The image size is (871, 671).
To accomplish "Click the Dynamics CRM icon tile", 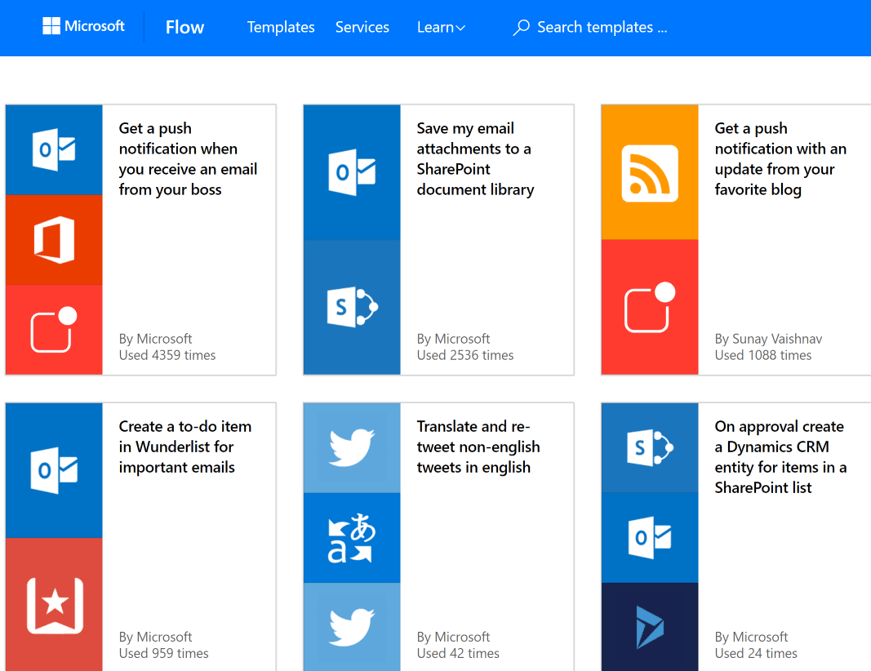I will (x=649, y=627).
